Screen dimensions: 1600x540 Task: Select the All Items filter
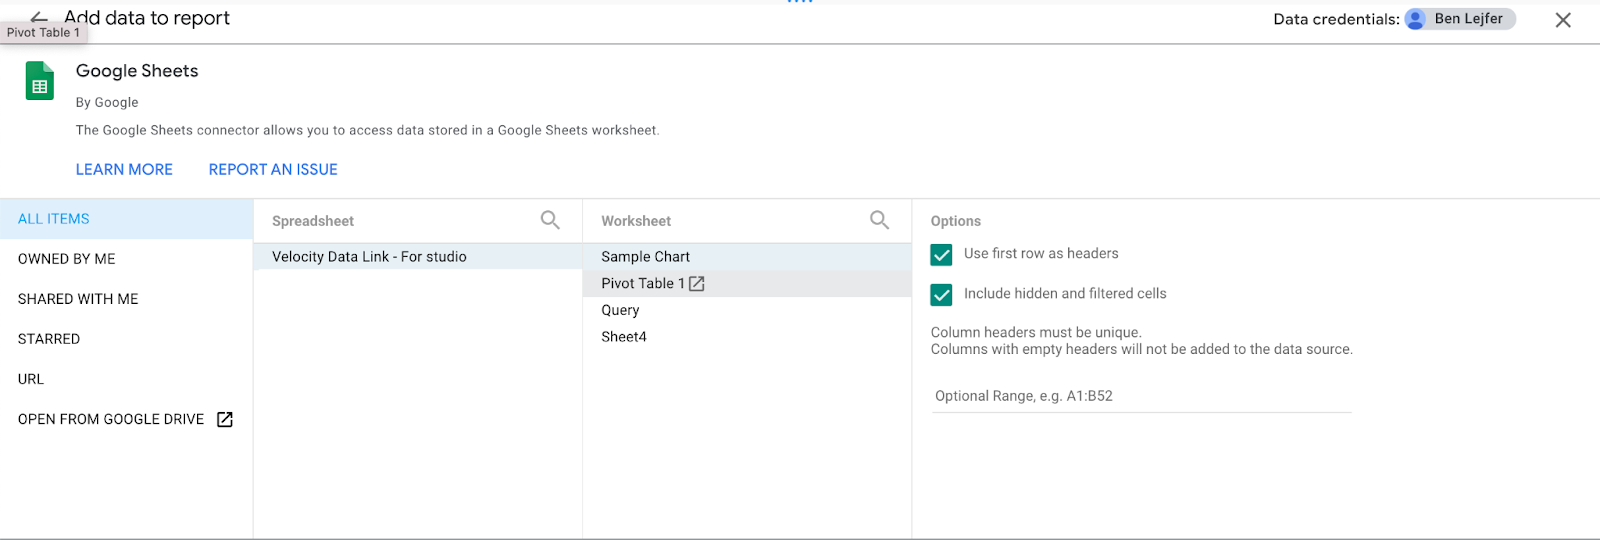point(54,219)
